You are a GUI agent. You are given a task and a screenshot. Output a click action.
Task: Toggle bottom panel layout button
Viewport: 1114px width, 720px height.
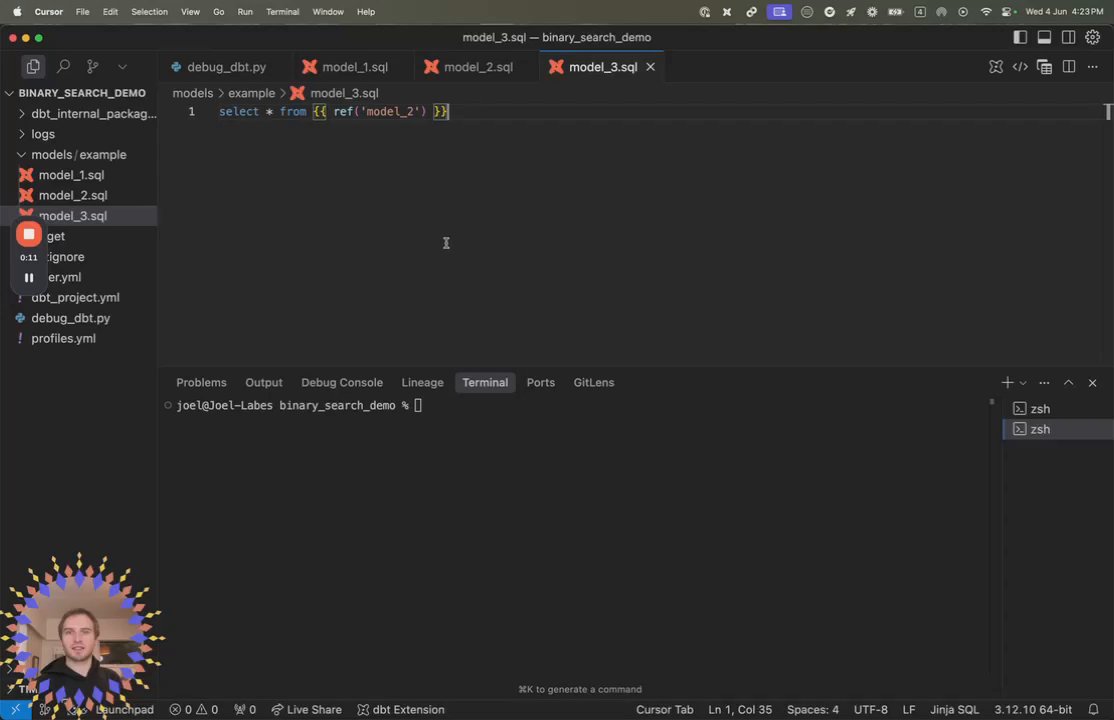tap(1044, 37)
